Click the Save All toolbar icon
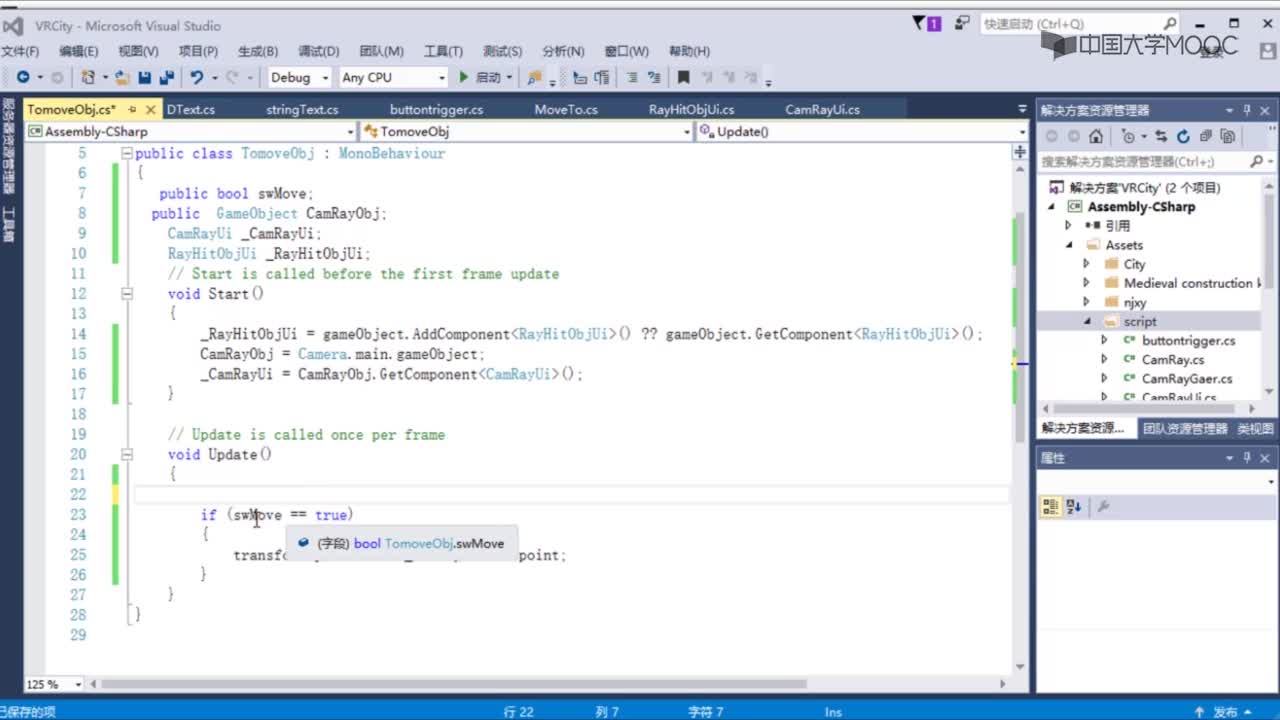This screenshot has width=1280, height=720. click(x=166, y=77)
